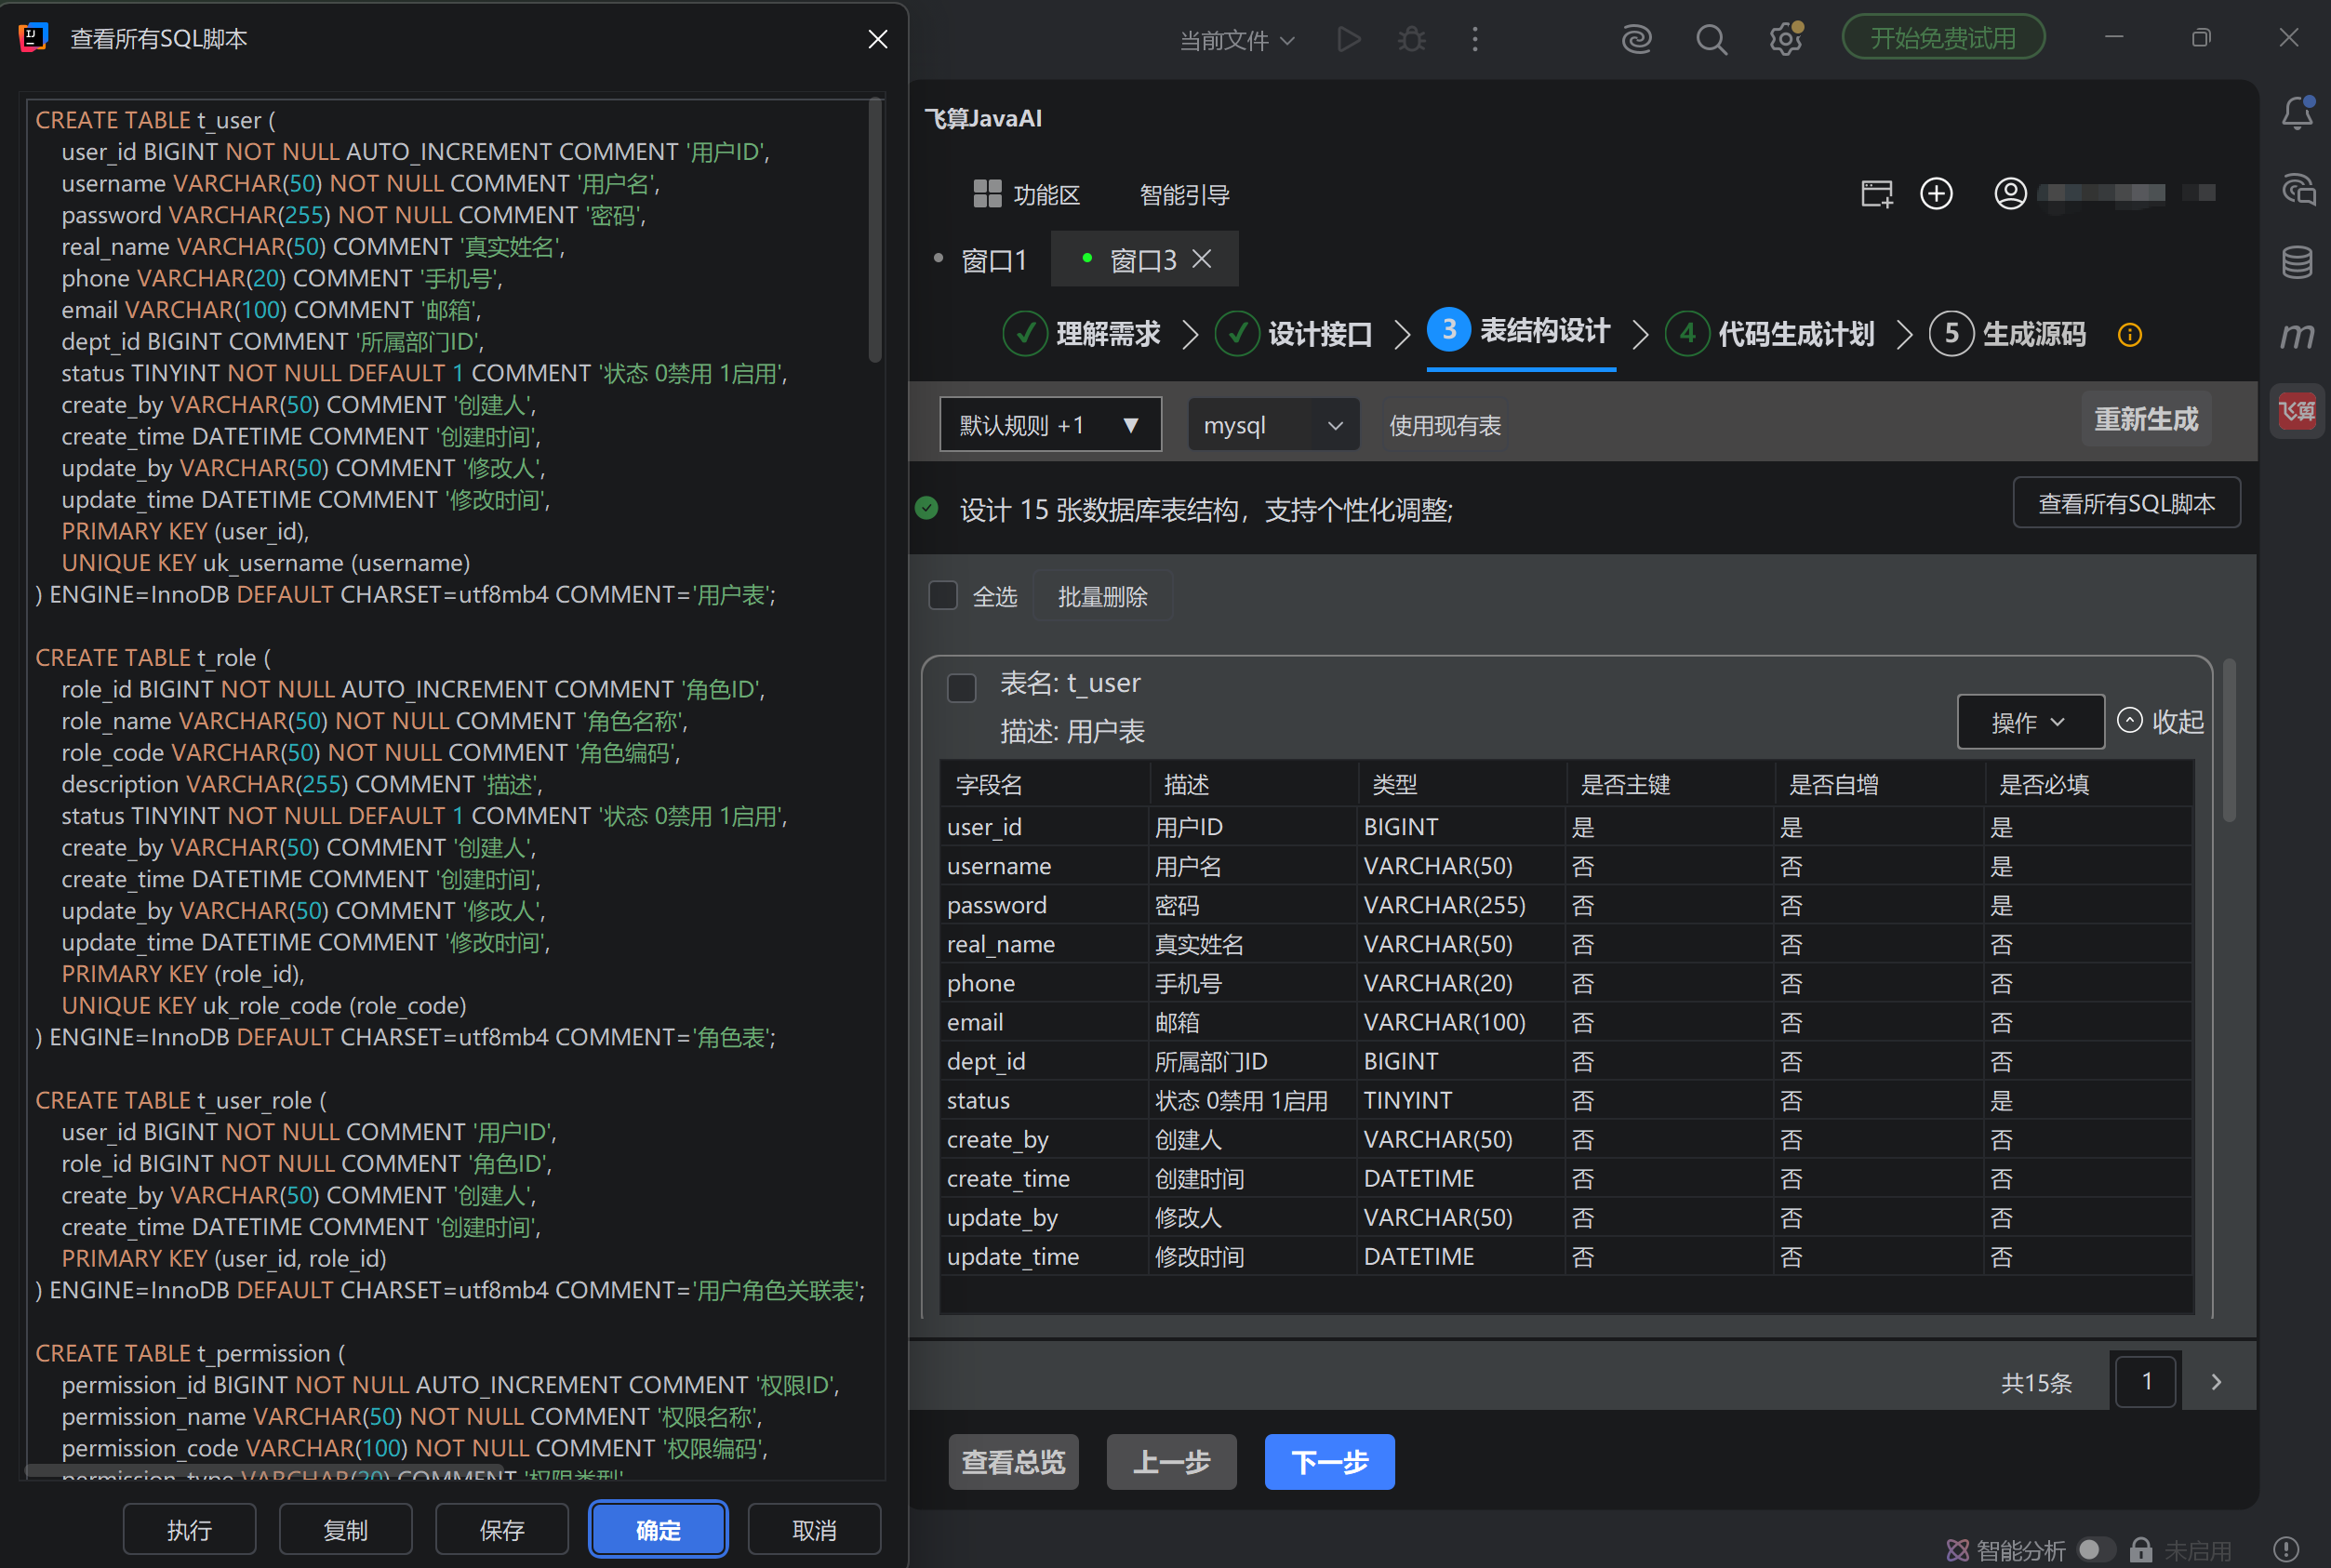Open the 默认规则 +1 dropdown
Viewport: 2331px width, 1568px height.
pos(1050,424)
